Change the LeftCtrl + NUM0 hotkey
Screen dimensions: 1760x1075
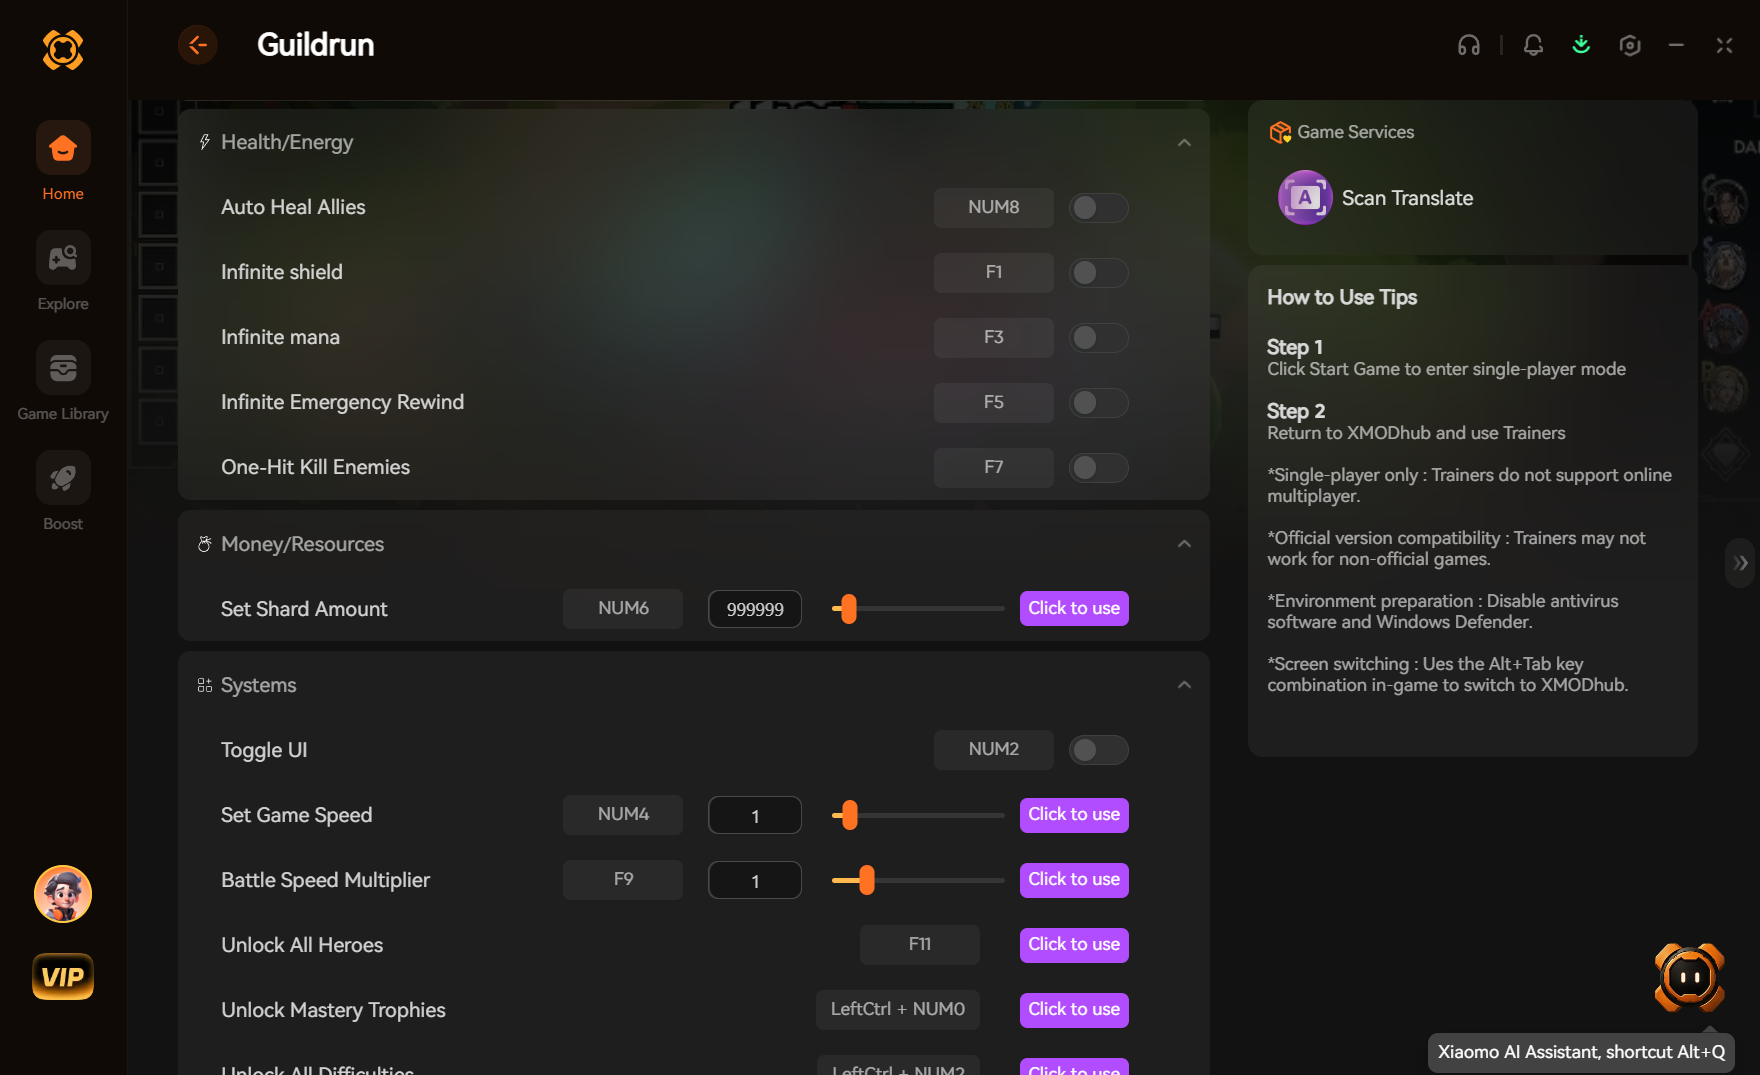click(897, 1009)
